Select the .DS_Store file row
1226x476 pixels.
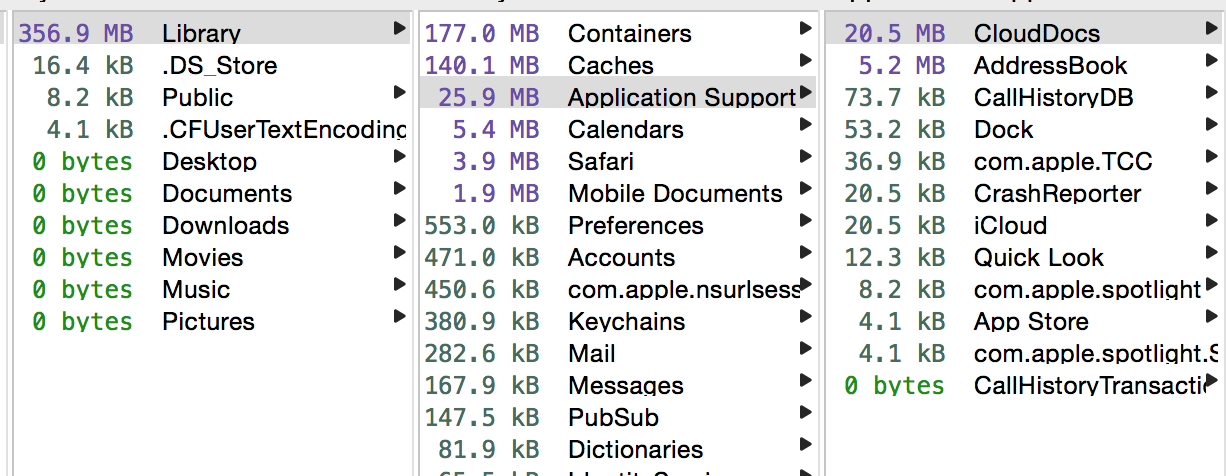[211, 66]
